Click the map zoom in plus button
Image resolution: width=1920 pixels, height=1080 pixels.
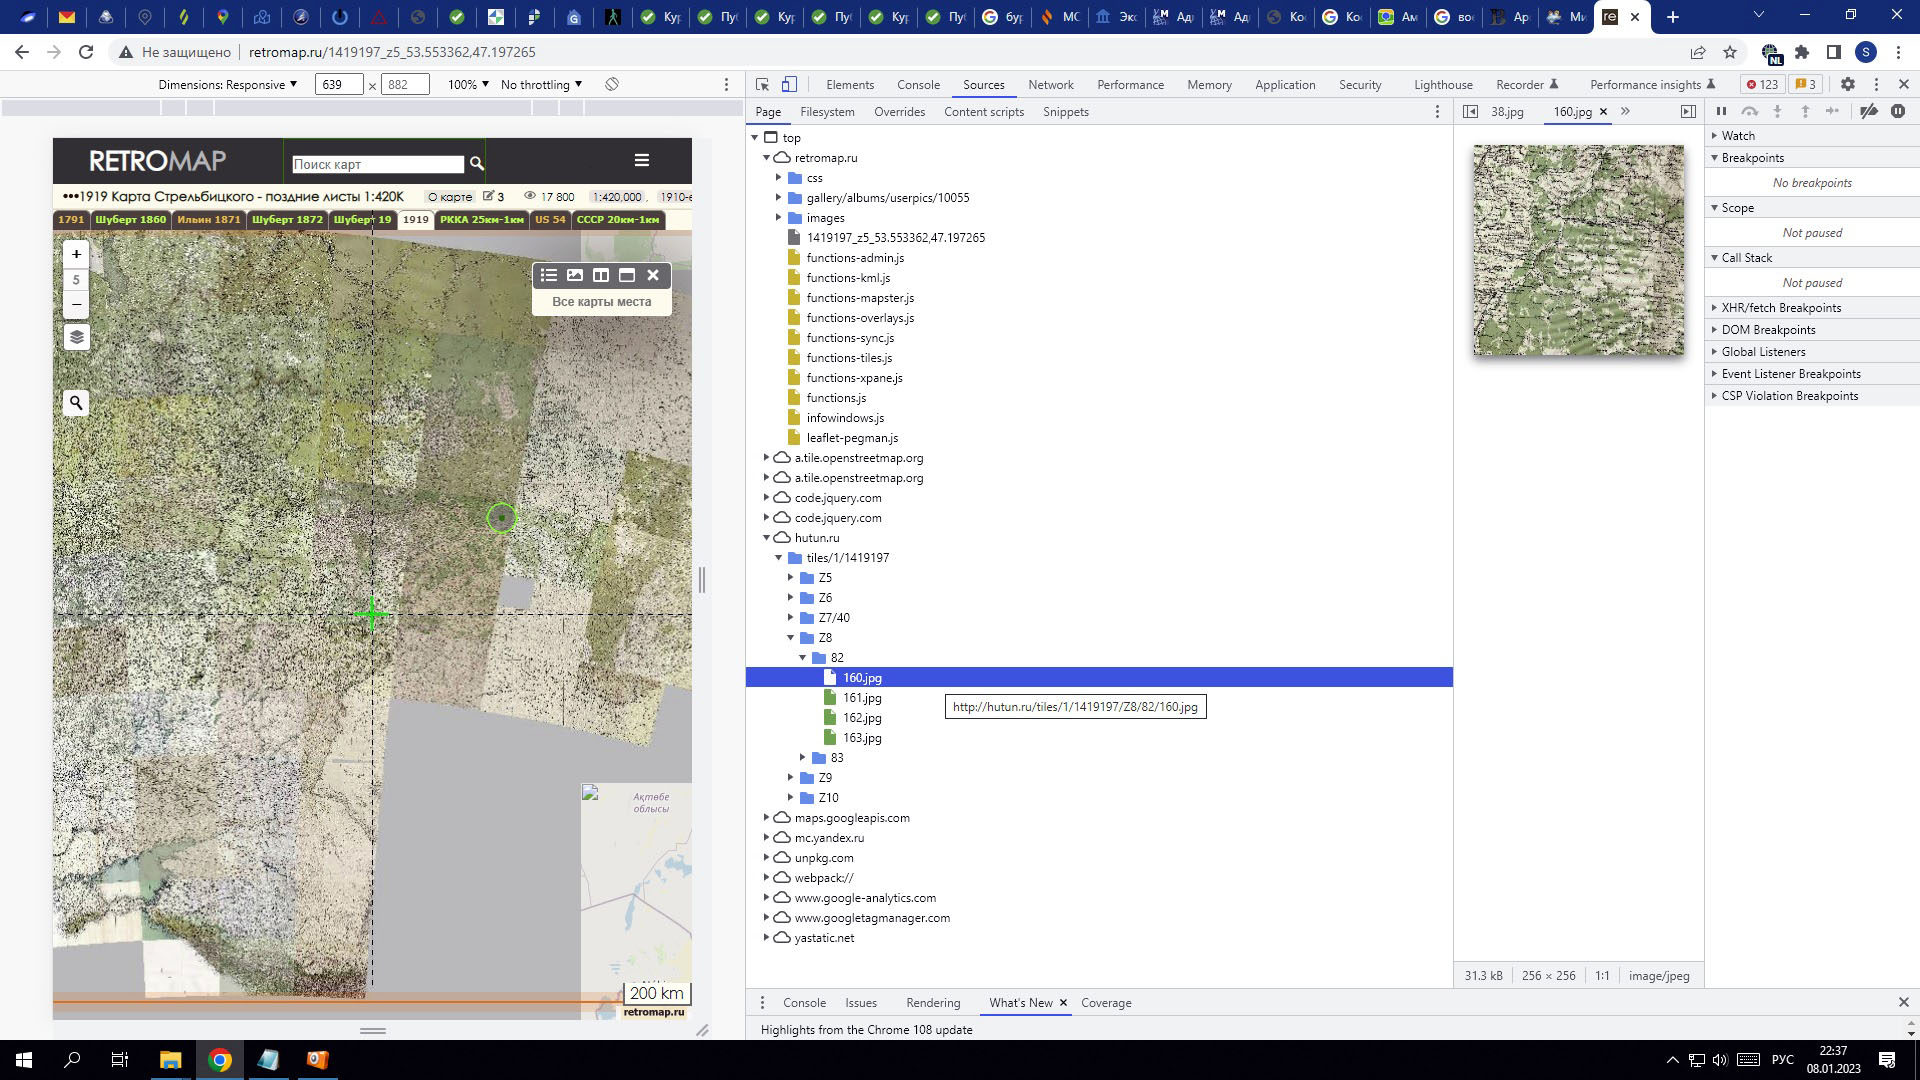coord(76,254)
